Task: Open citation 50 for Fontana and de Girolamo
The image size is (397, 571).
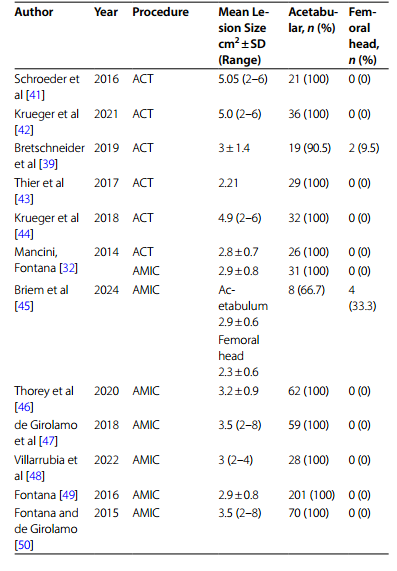Action: point(22,545)
